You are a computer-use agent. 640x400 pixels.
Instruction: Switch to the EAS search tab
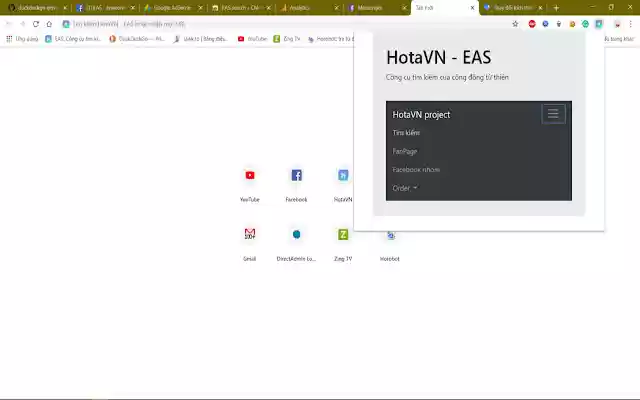coord(241,8)
